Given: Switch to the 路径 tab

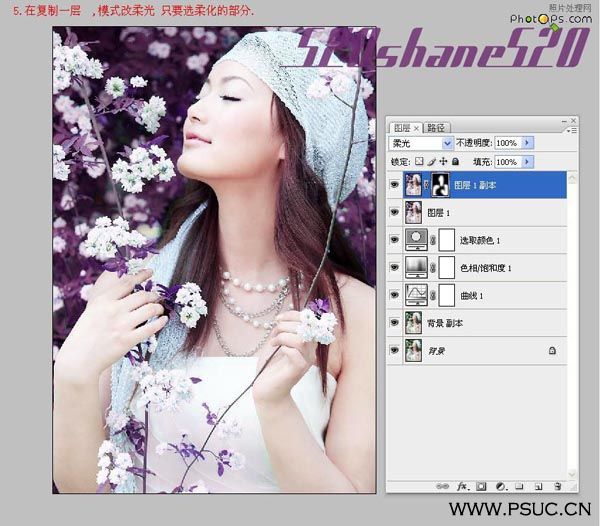Looking at the screenshot, I should (x=436, y=128).
